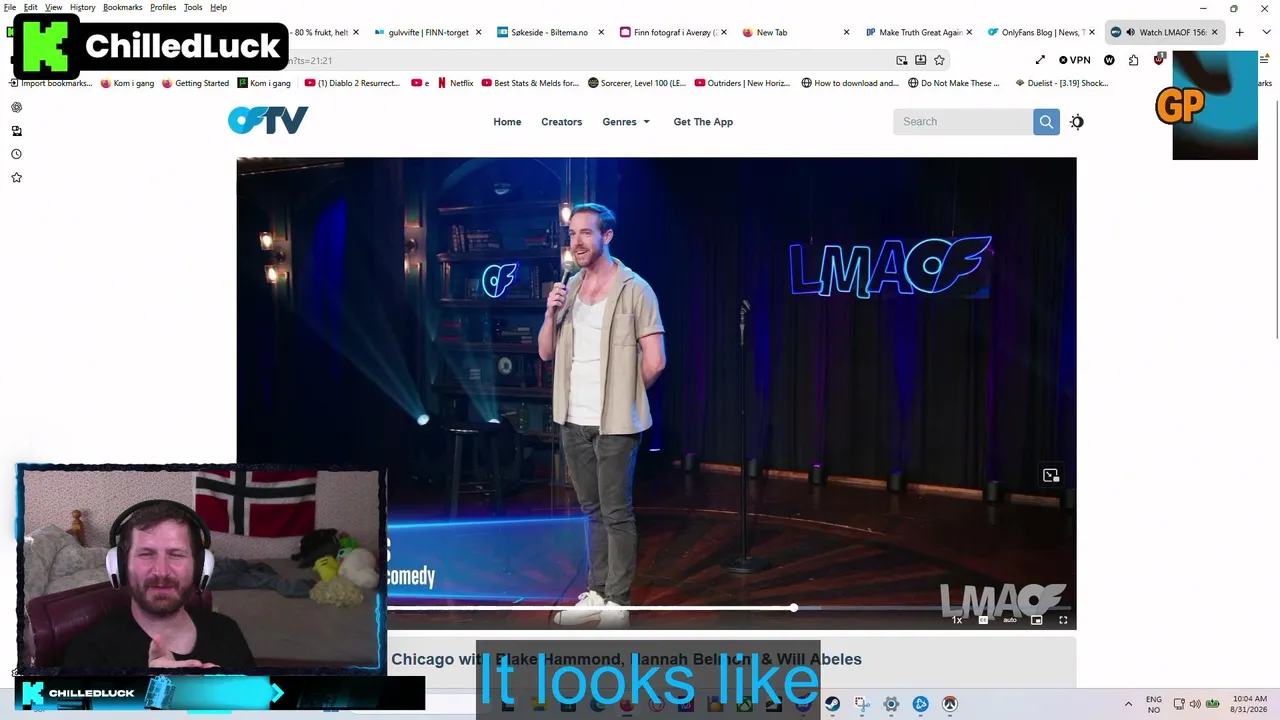1280x720 pixels.
Task: Open the Bookmarks sidebar star icon
Action: [16, 178]
